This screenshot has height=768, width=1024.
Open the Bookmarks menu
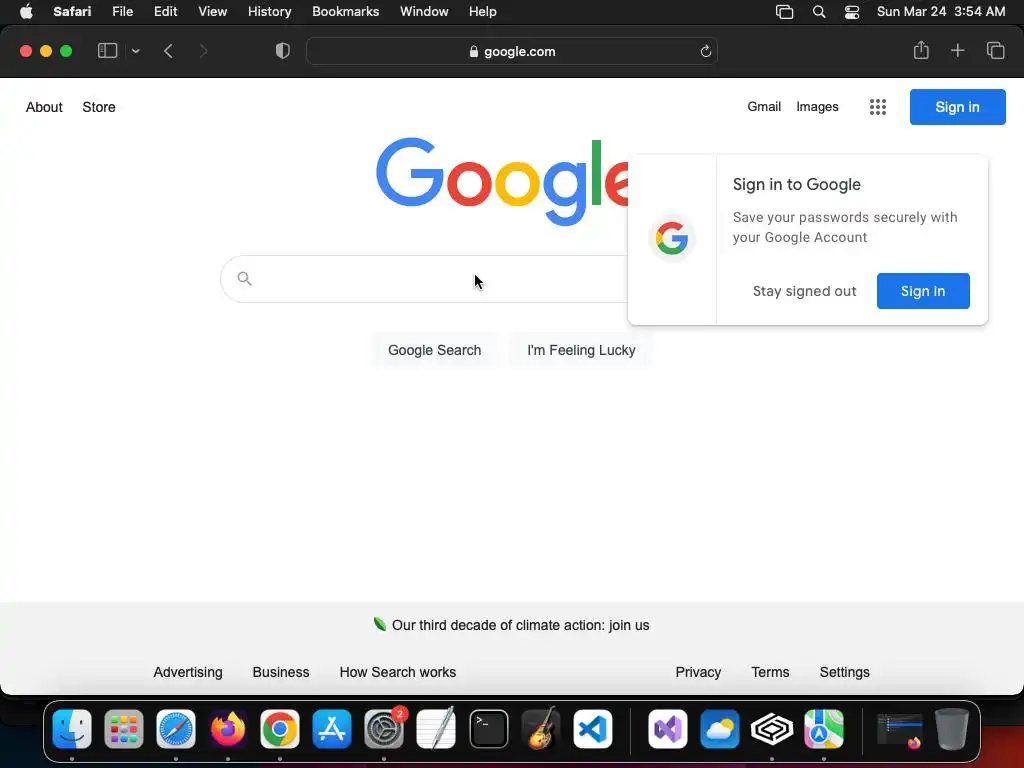(345, 12)
